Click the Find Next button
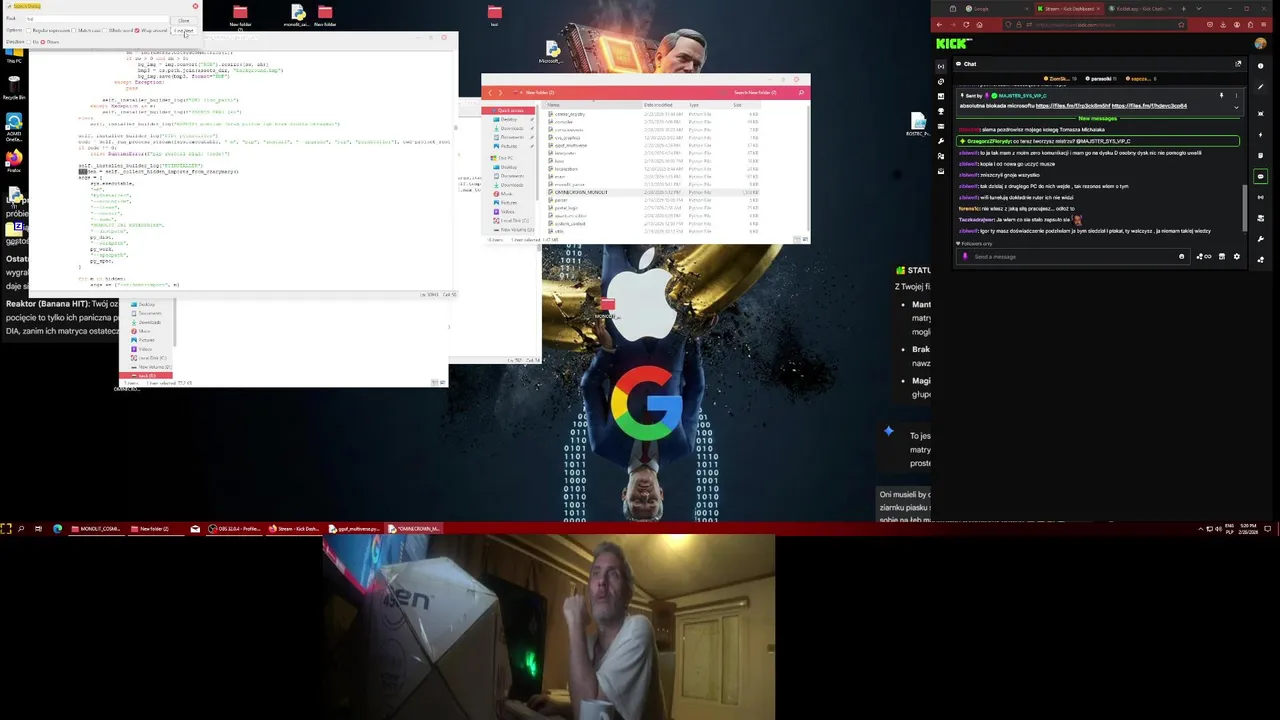 tap(183, 30)
